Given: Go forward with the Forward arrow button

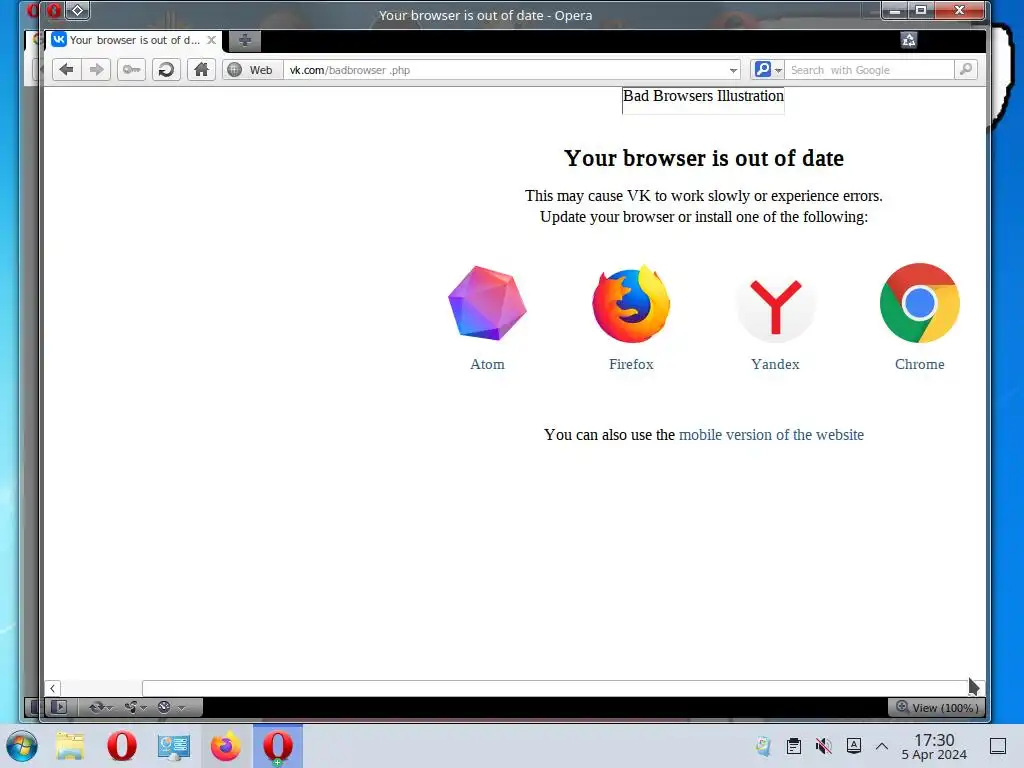Looking at the screenshot, I should click(96, 69).
